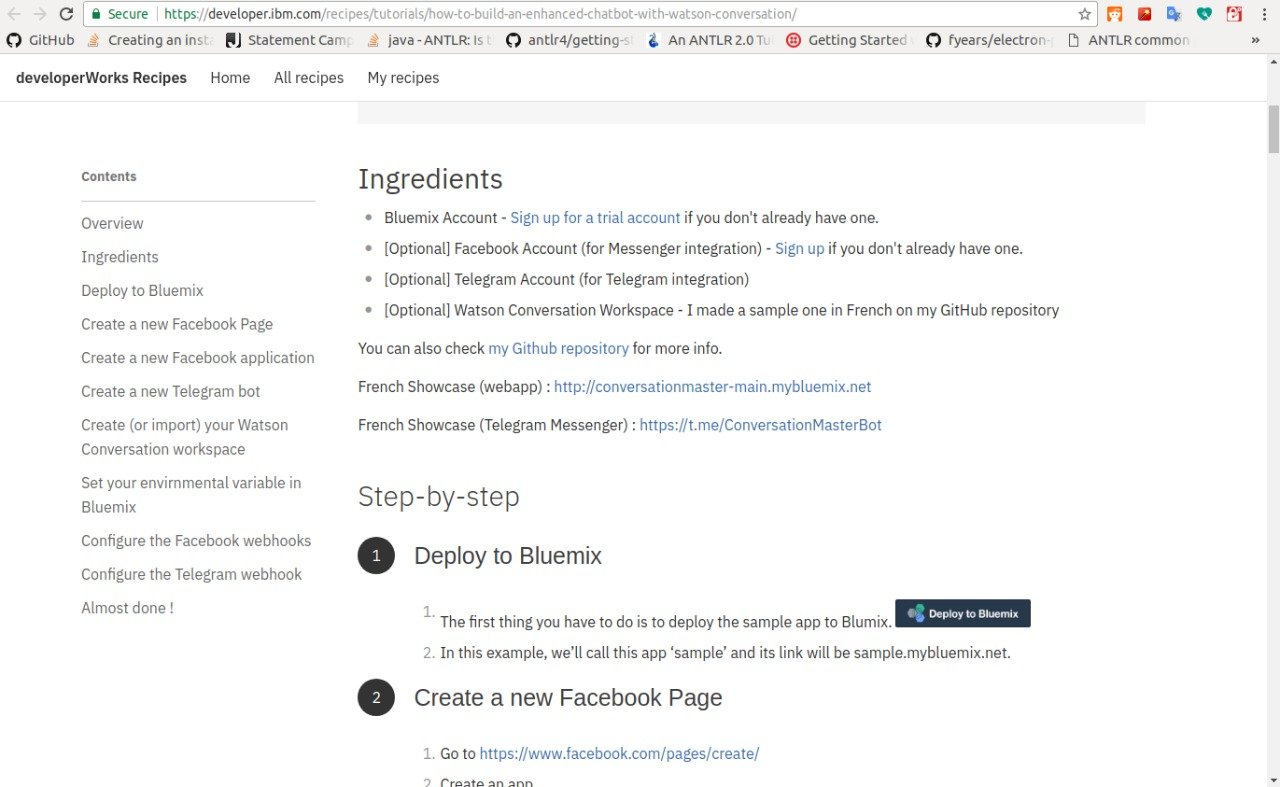Viewport: 1280px width, 787px height.
Task: Open the 'An ANTLR 2.0 Tu' bookmark
Action: point(709,40)
